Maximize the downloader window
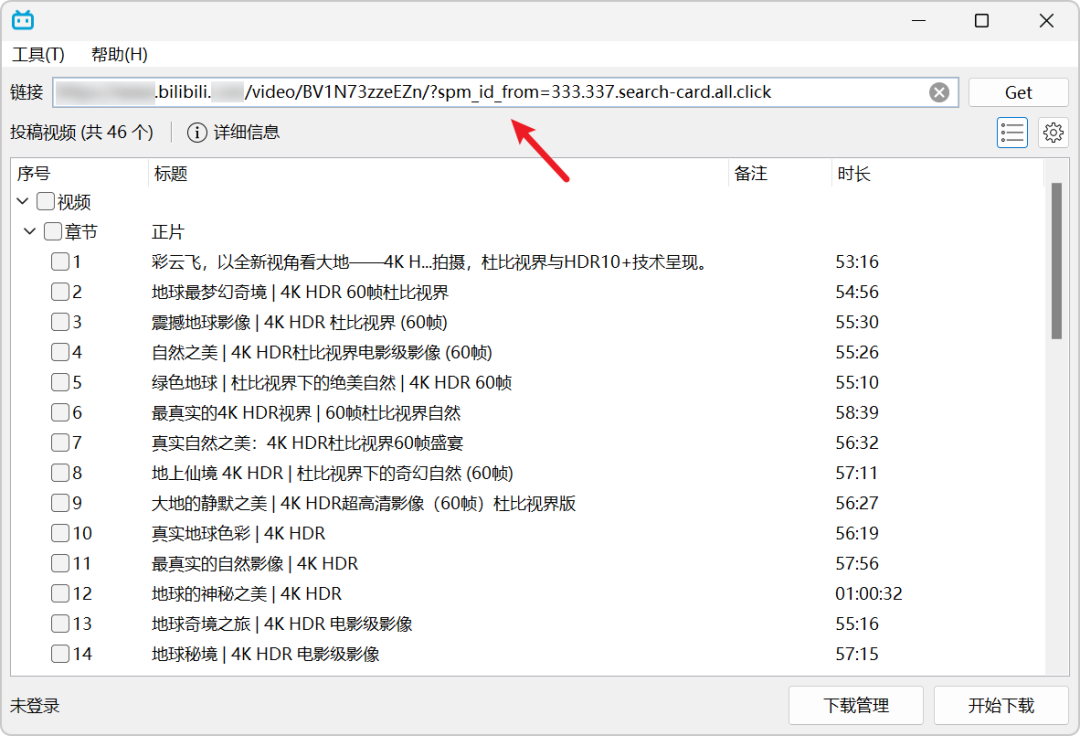Viewport: 1080px width, 736px height. (x=982, y=21)
